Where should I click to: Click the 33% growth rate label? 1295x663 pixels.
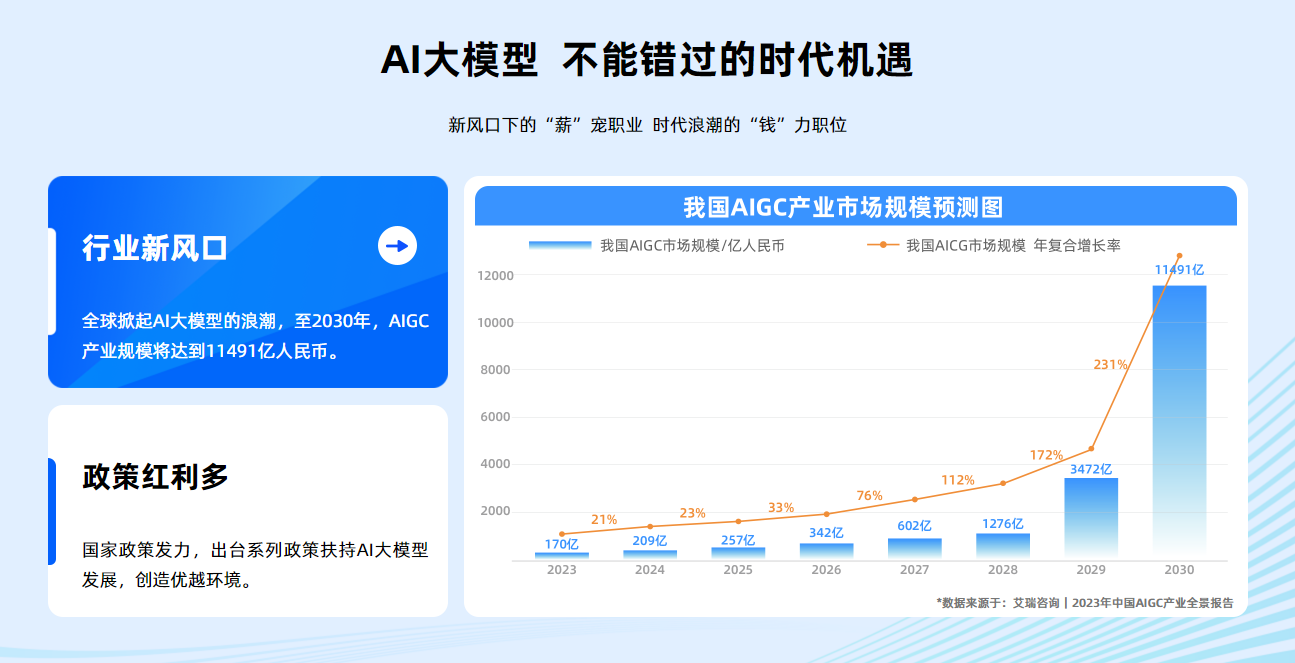781,508
